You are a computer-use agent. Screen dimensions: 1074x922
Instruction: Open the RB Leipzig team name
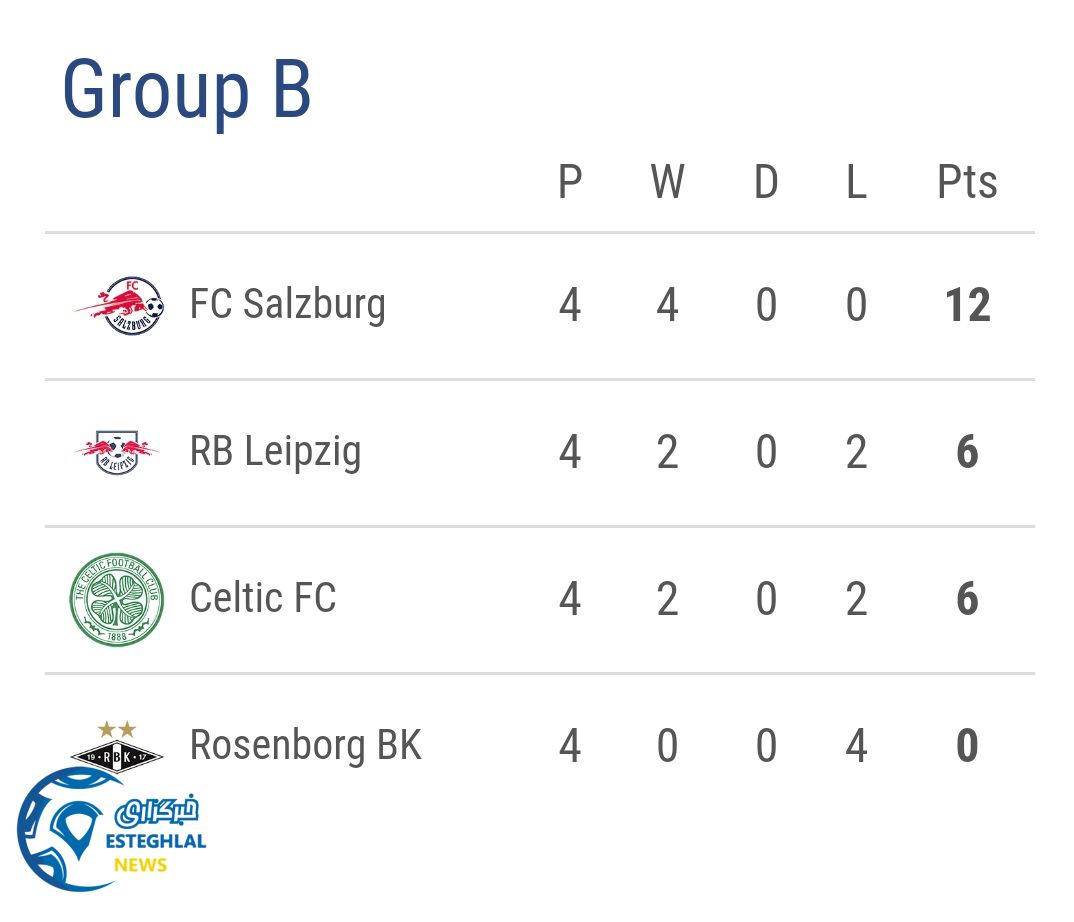[275, 452]
